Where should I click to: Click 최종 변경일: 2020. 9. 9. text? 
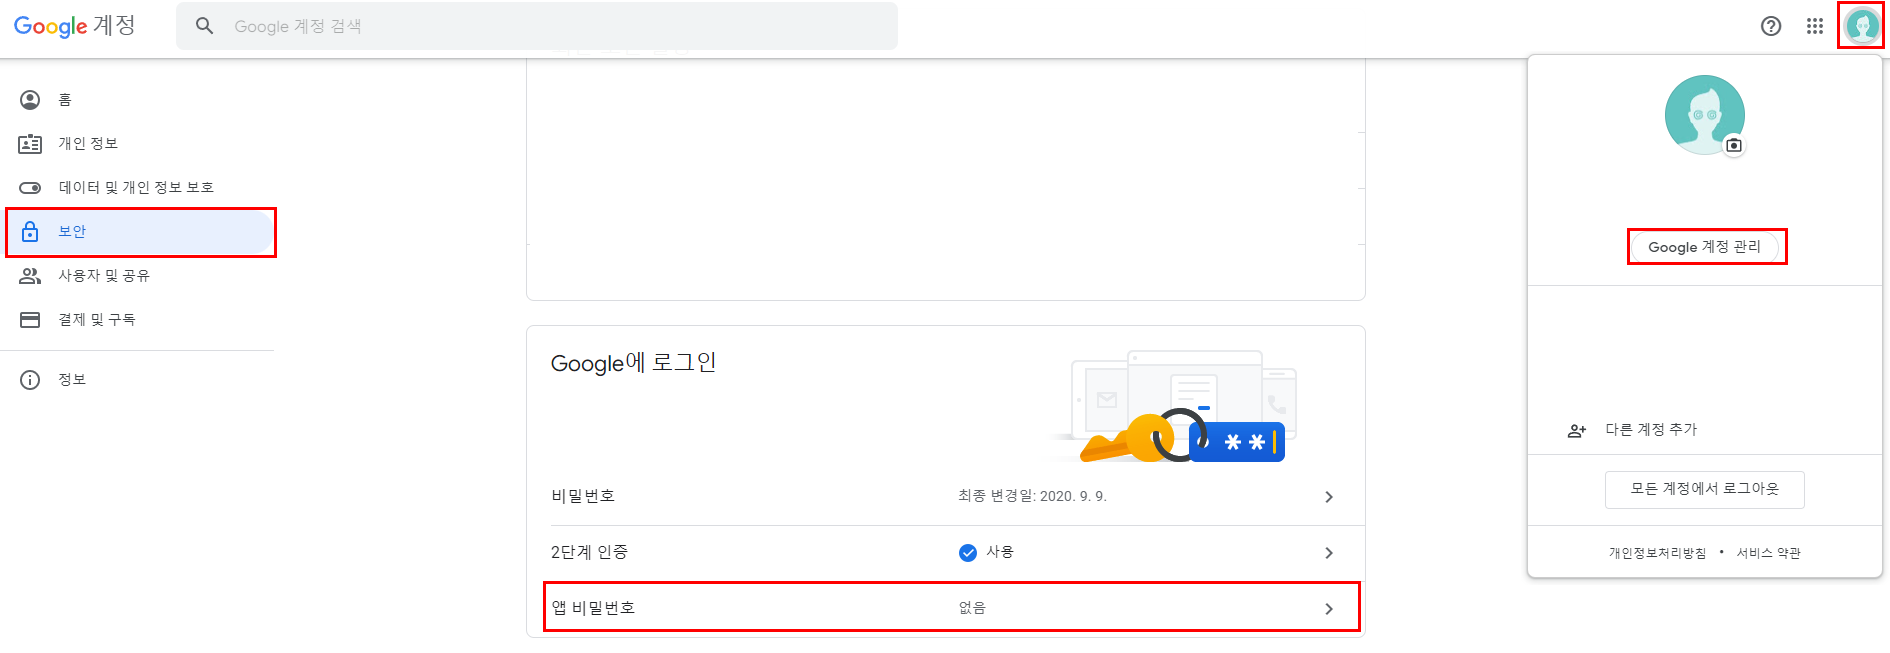(1032, 496)
